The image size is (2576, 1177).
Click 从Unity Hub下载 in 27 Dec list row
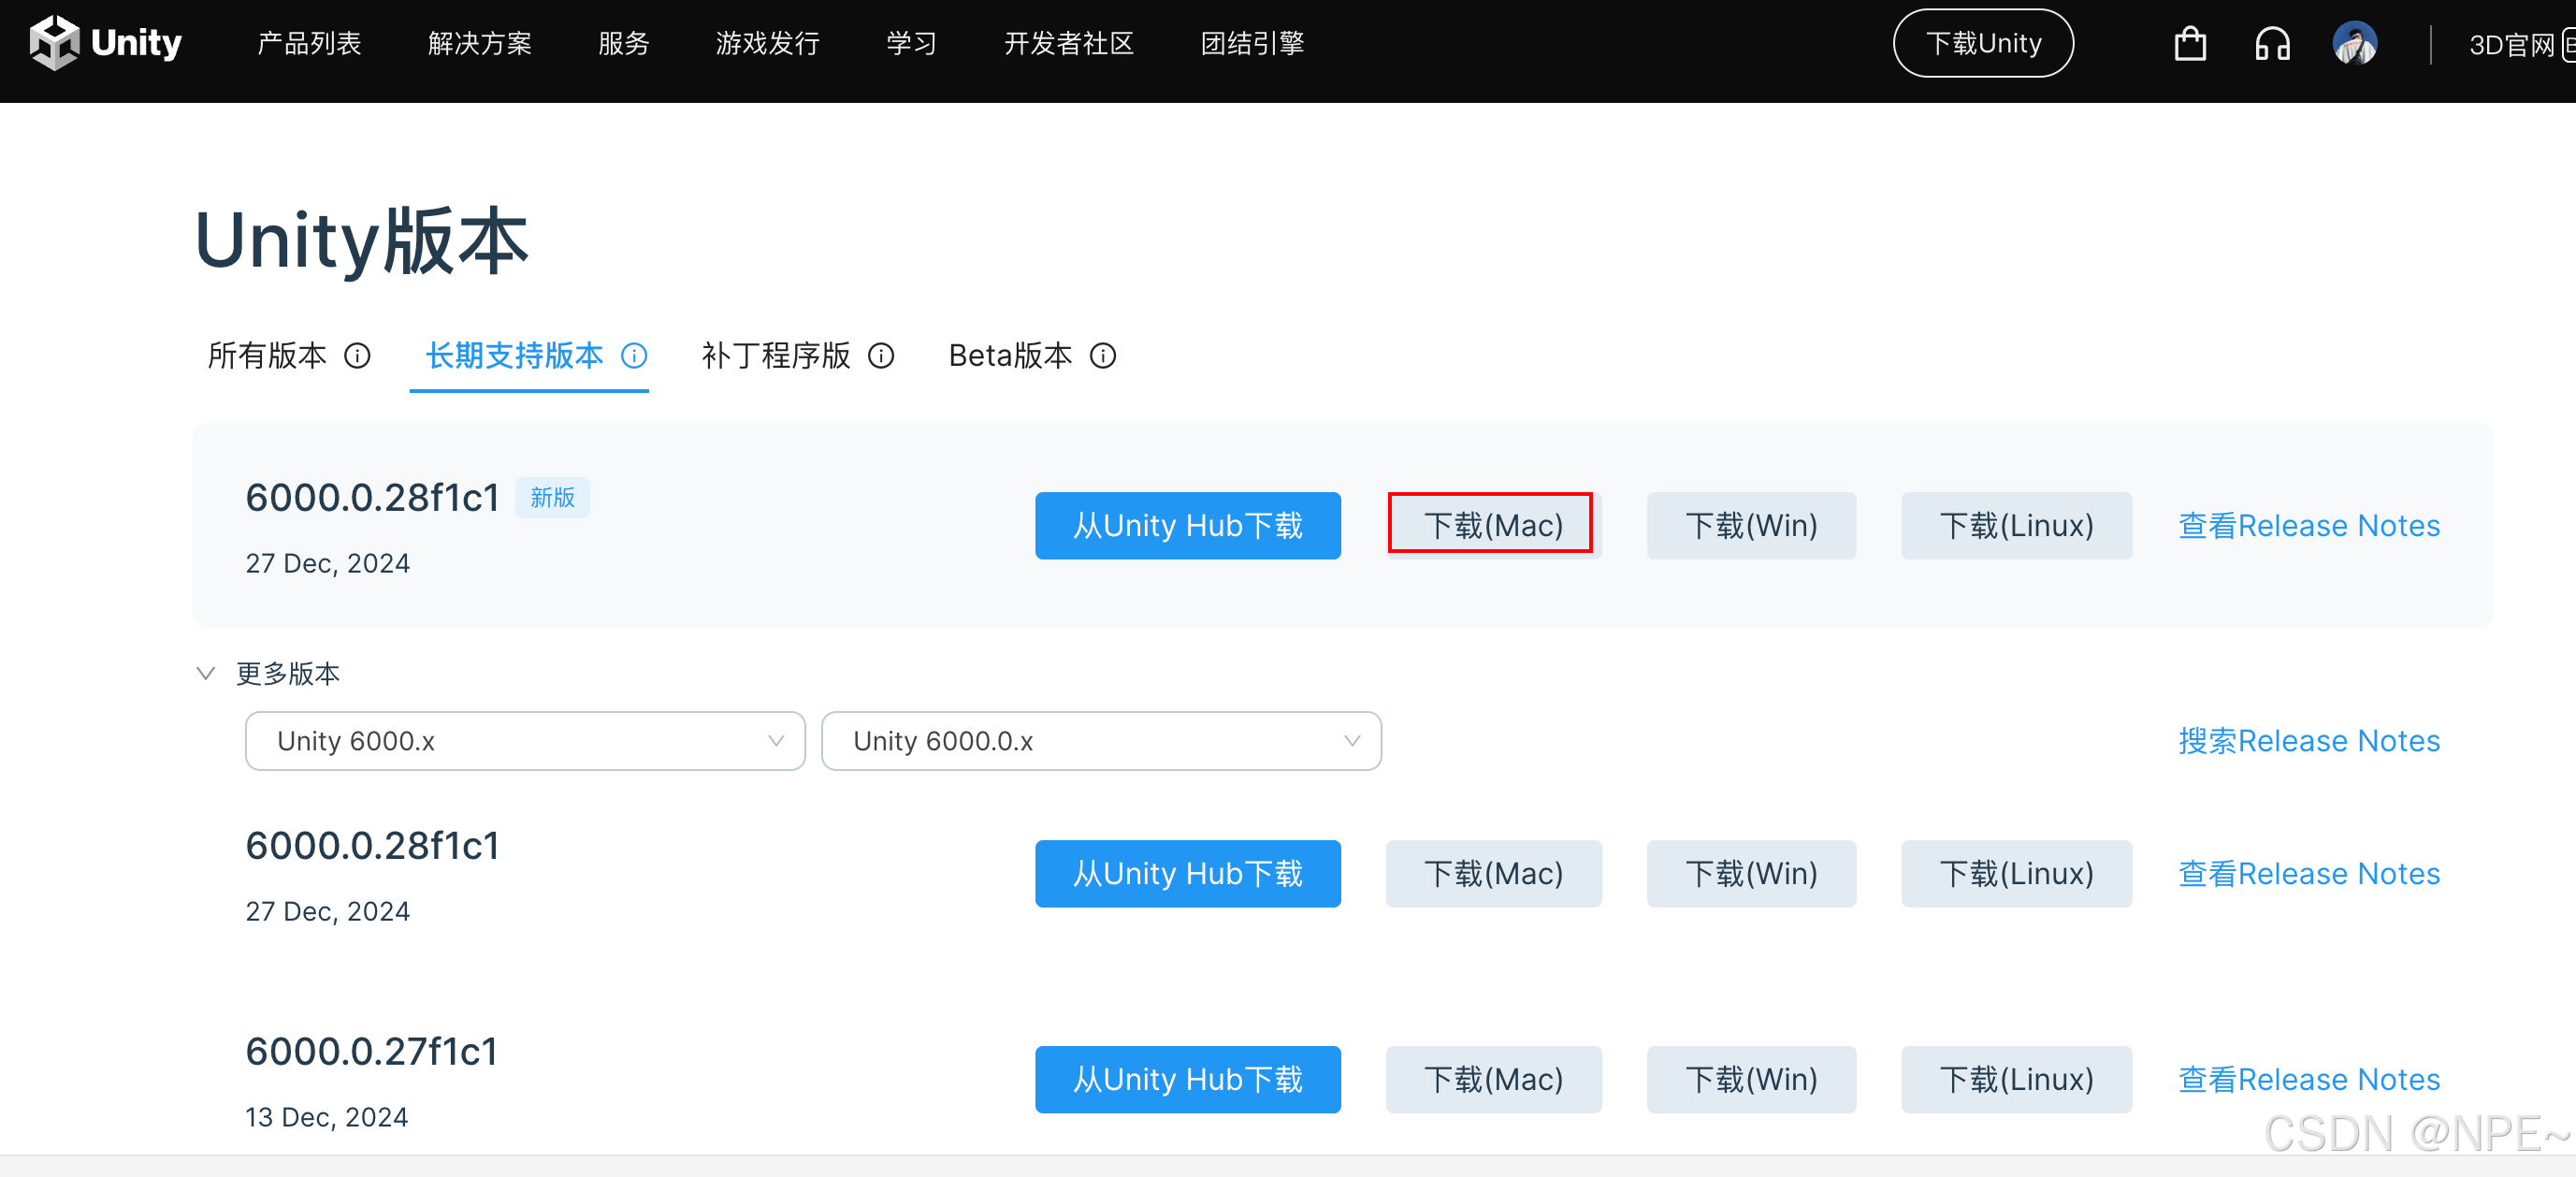pos(1188,874)
